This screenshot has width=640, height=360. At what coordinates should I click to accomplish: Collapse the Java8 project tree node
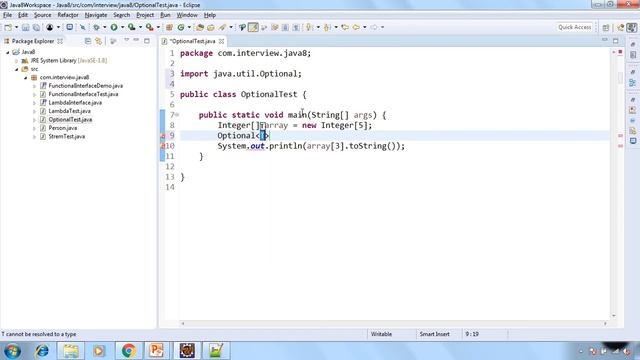(x=8, y=52)
